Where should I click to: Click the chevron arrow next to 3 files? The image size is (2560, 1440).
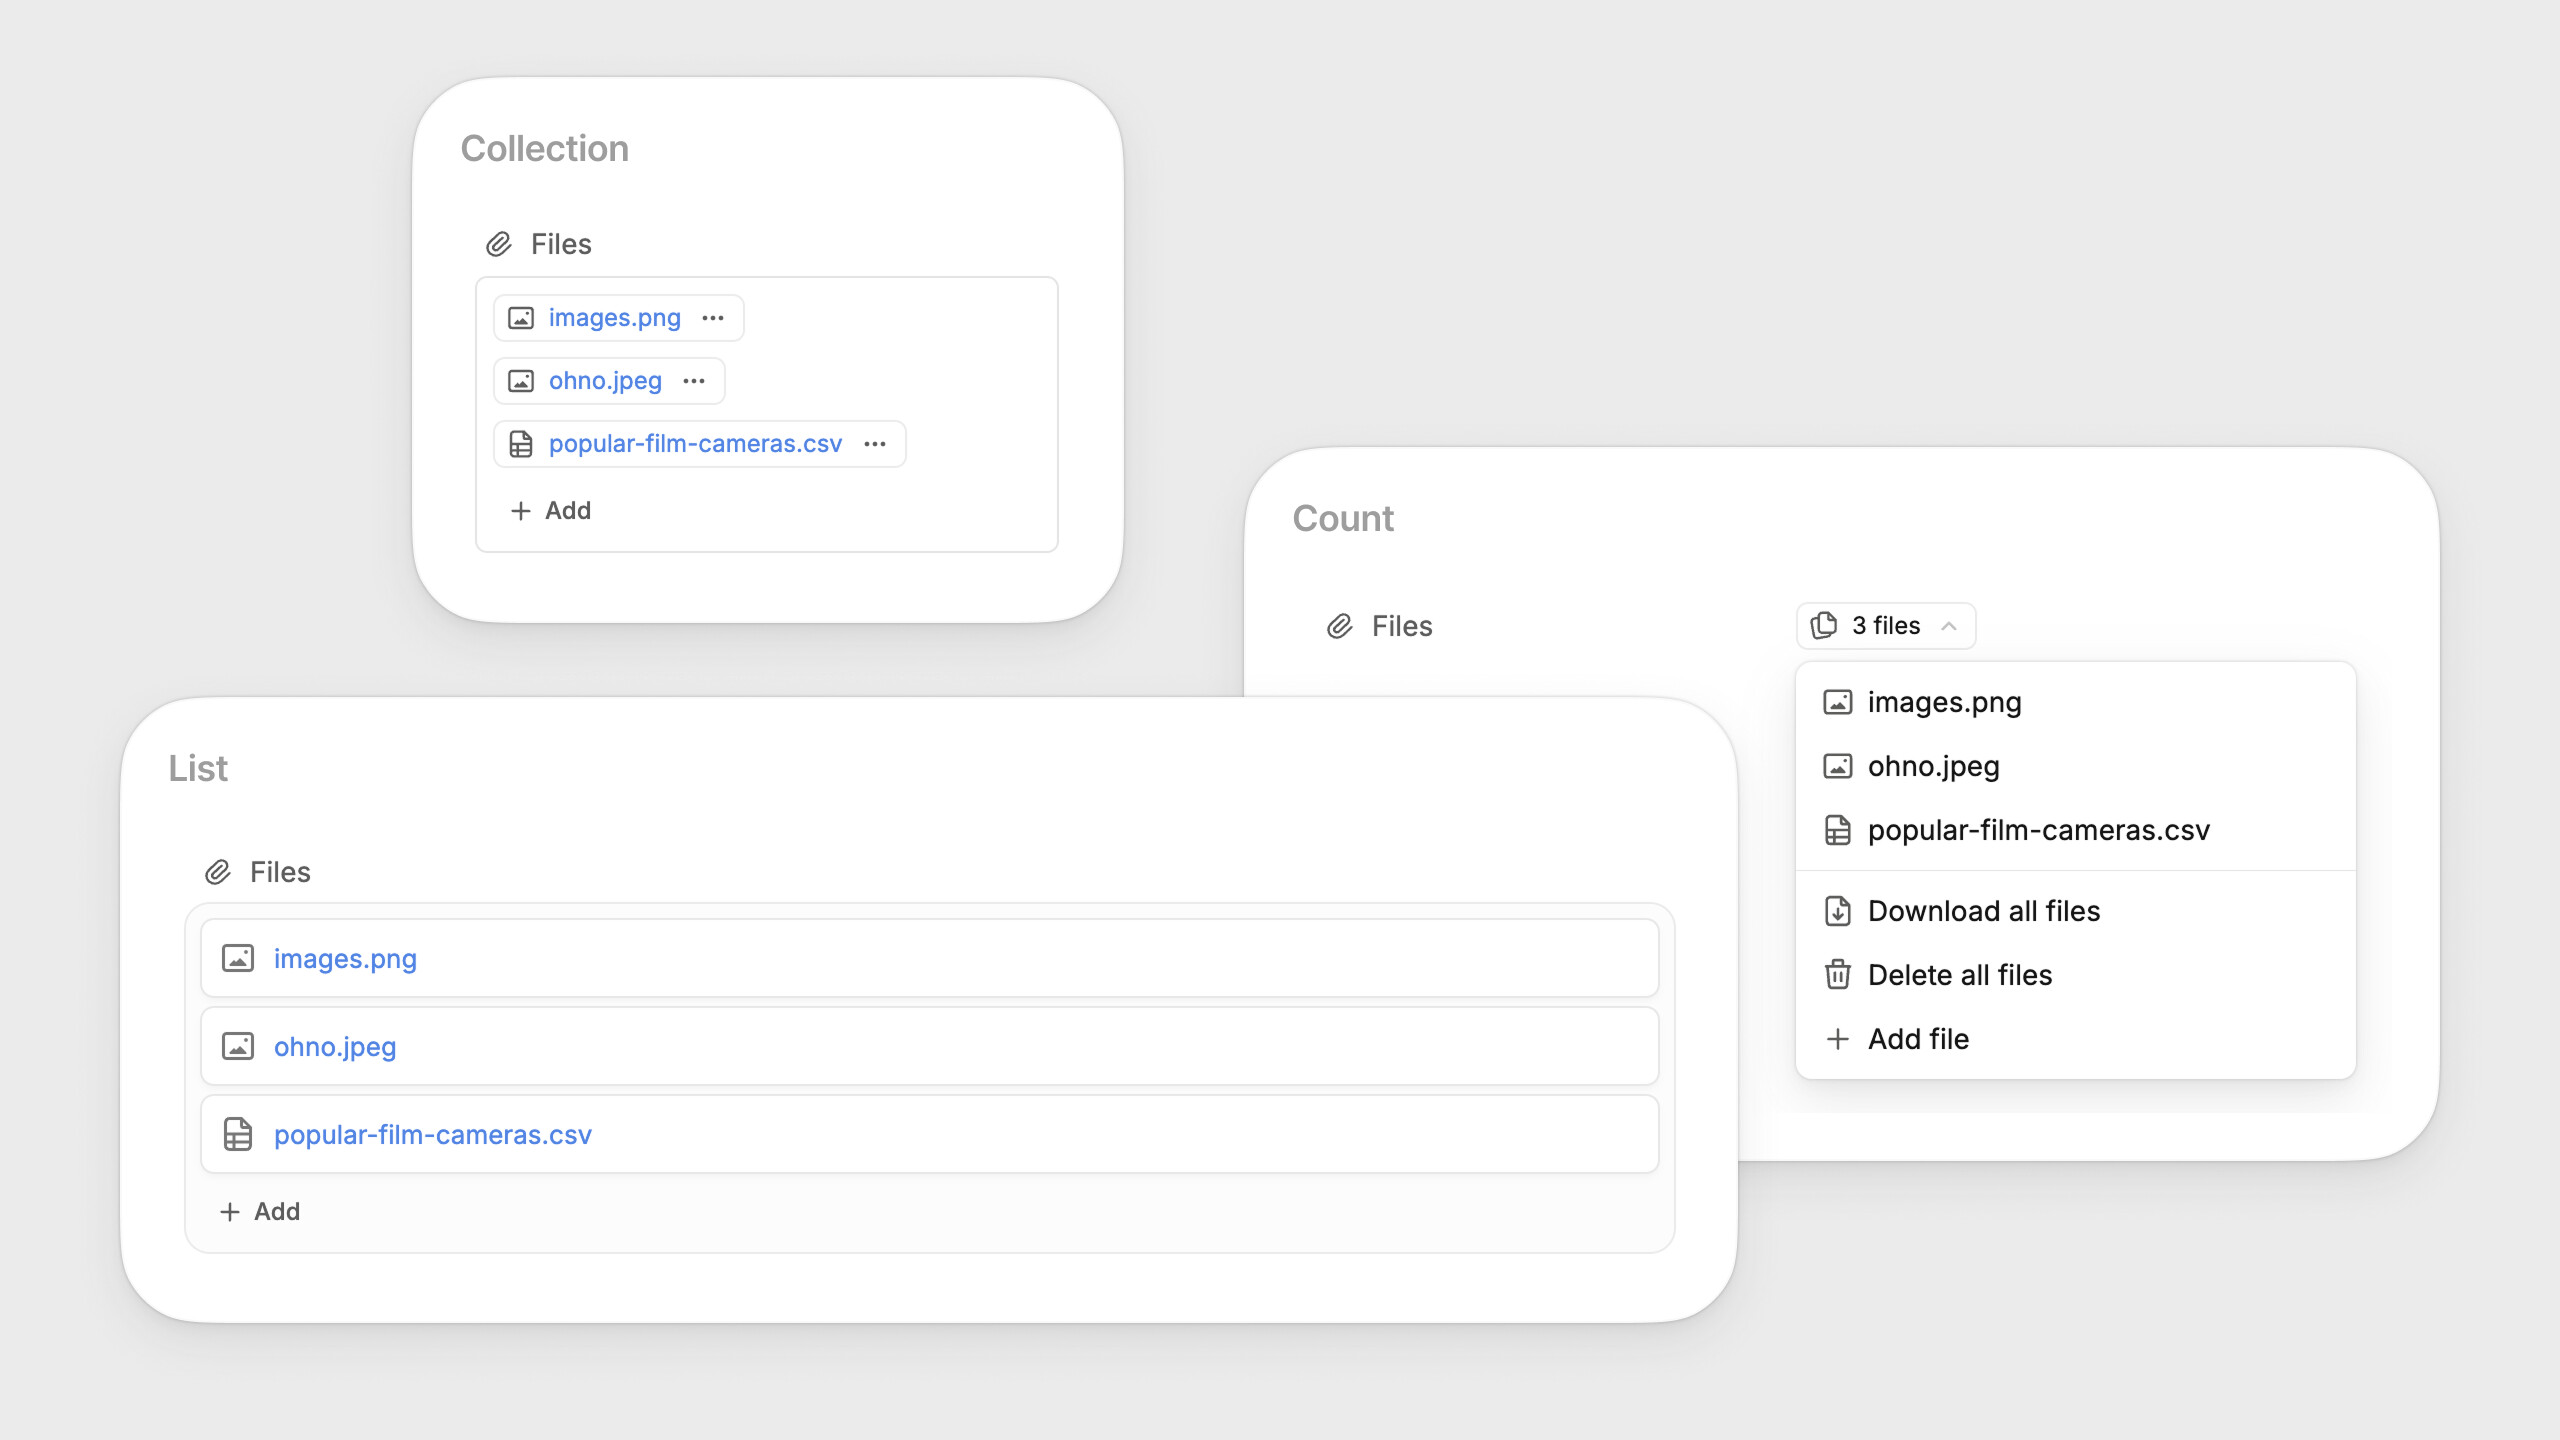(x=1949, y=626)
